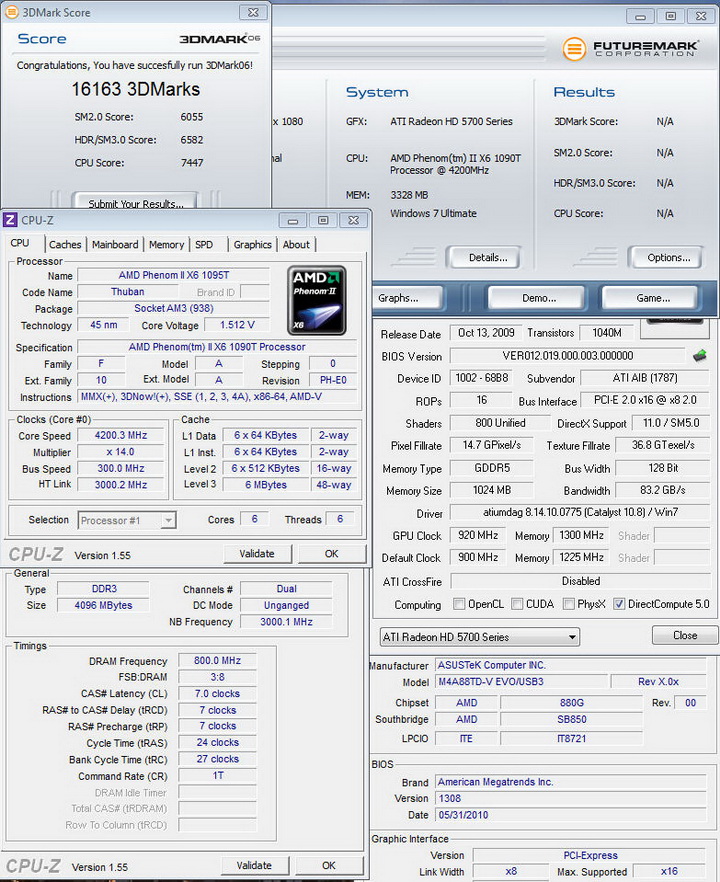720x882 pixels.
Task: Switch to the SPD tab
Action: (204, 245)
